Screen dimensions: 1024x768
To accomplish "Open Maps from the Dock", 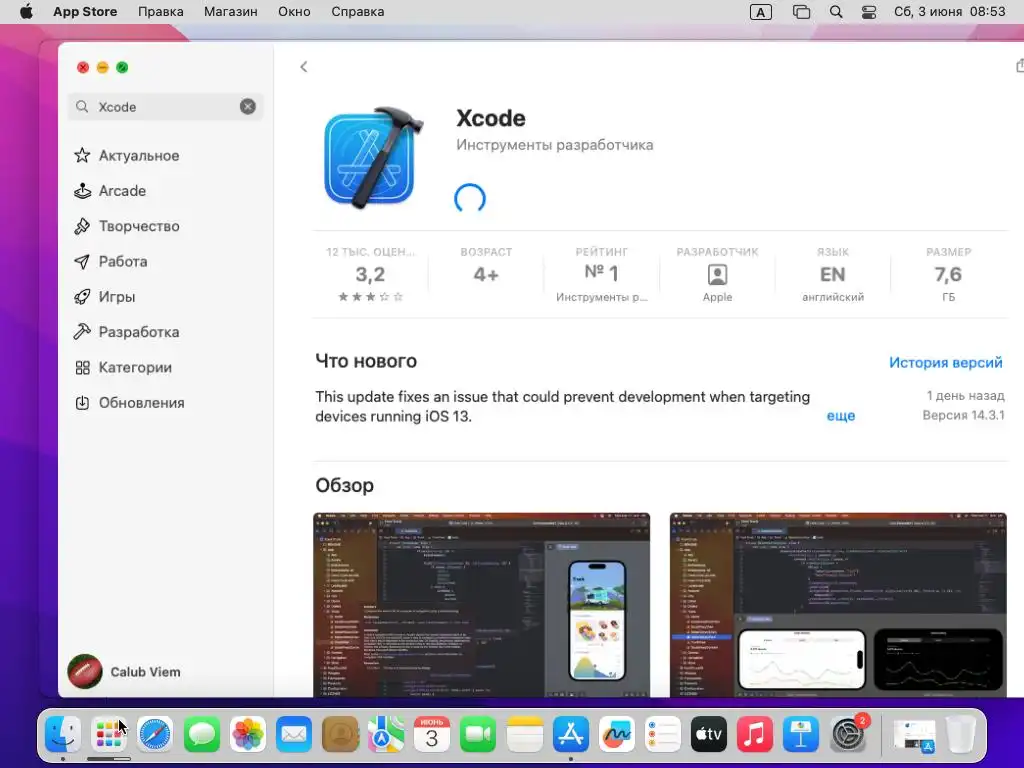I will [x=386, y=734].
